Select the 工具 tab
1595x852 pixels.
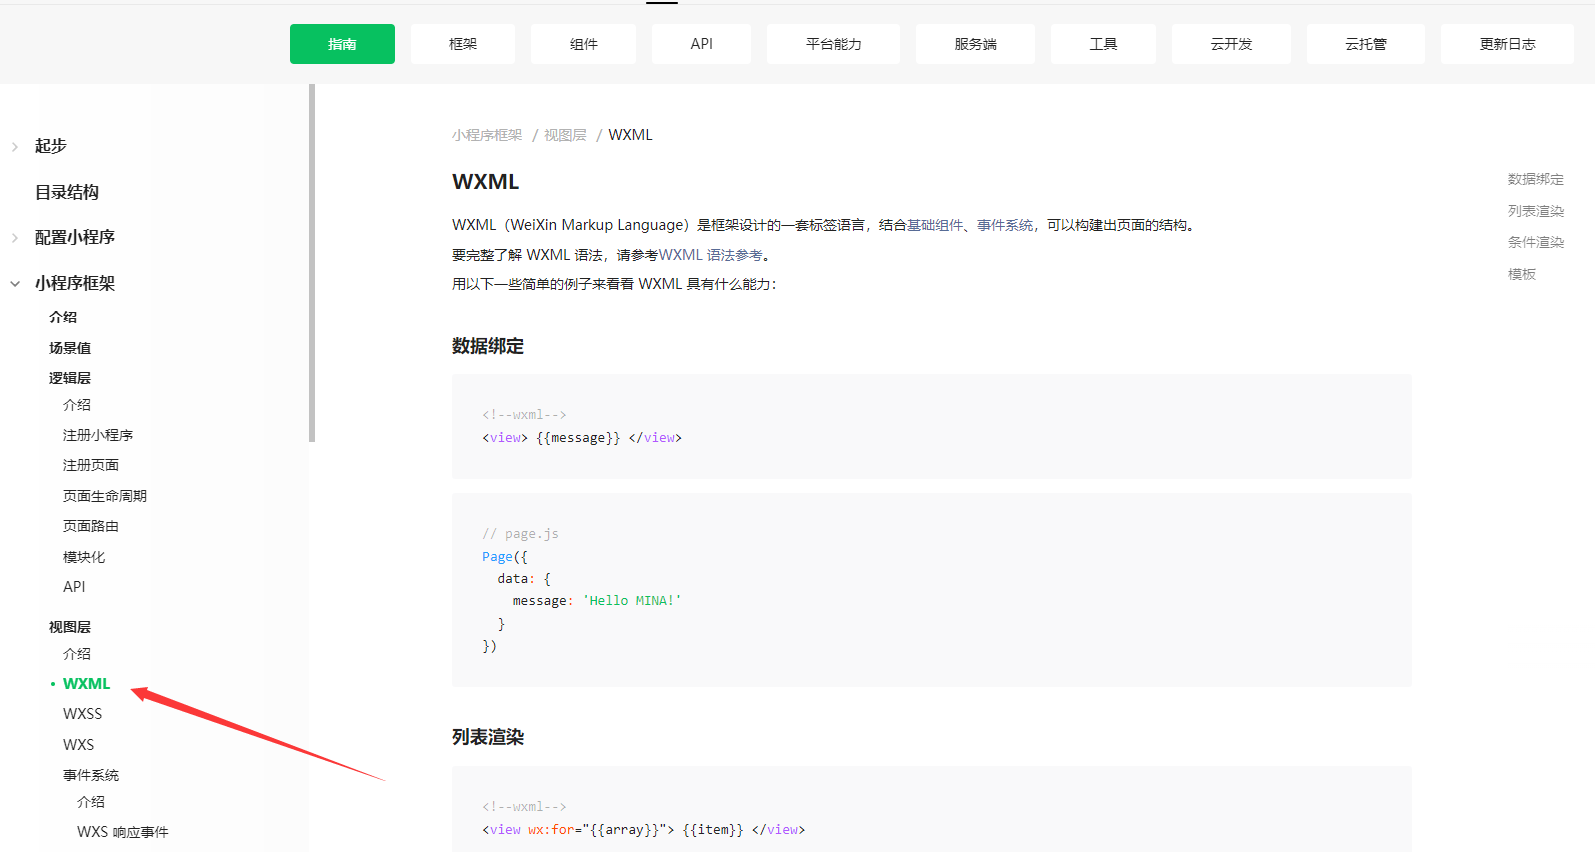coord(1103,44)
